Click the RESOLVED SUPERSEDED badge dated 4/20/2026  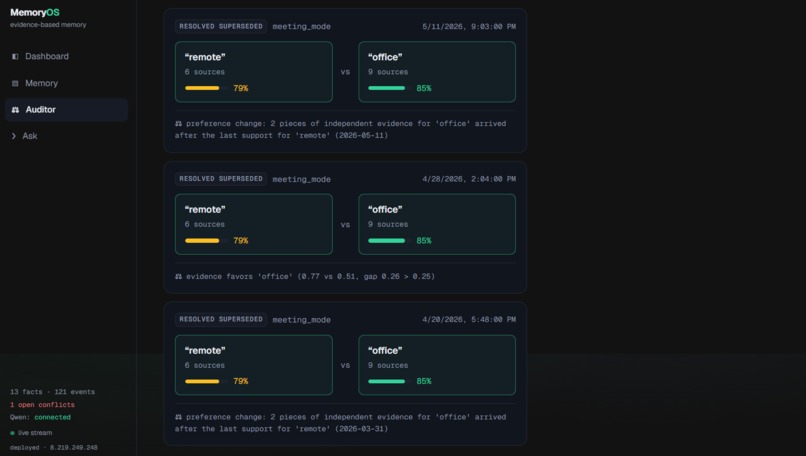coord(221,319)
